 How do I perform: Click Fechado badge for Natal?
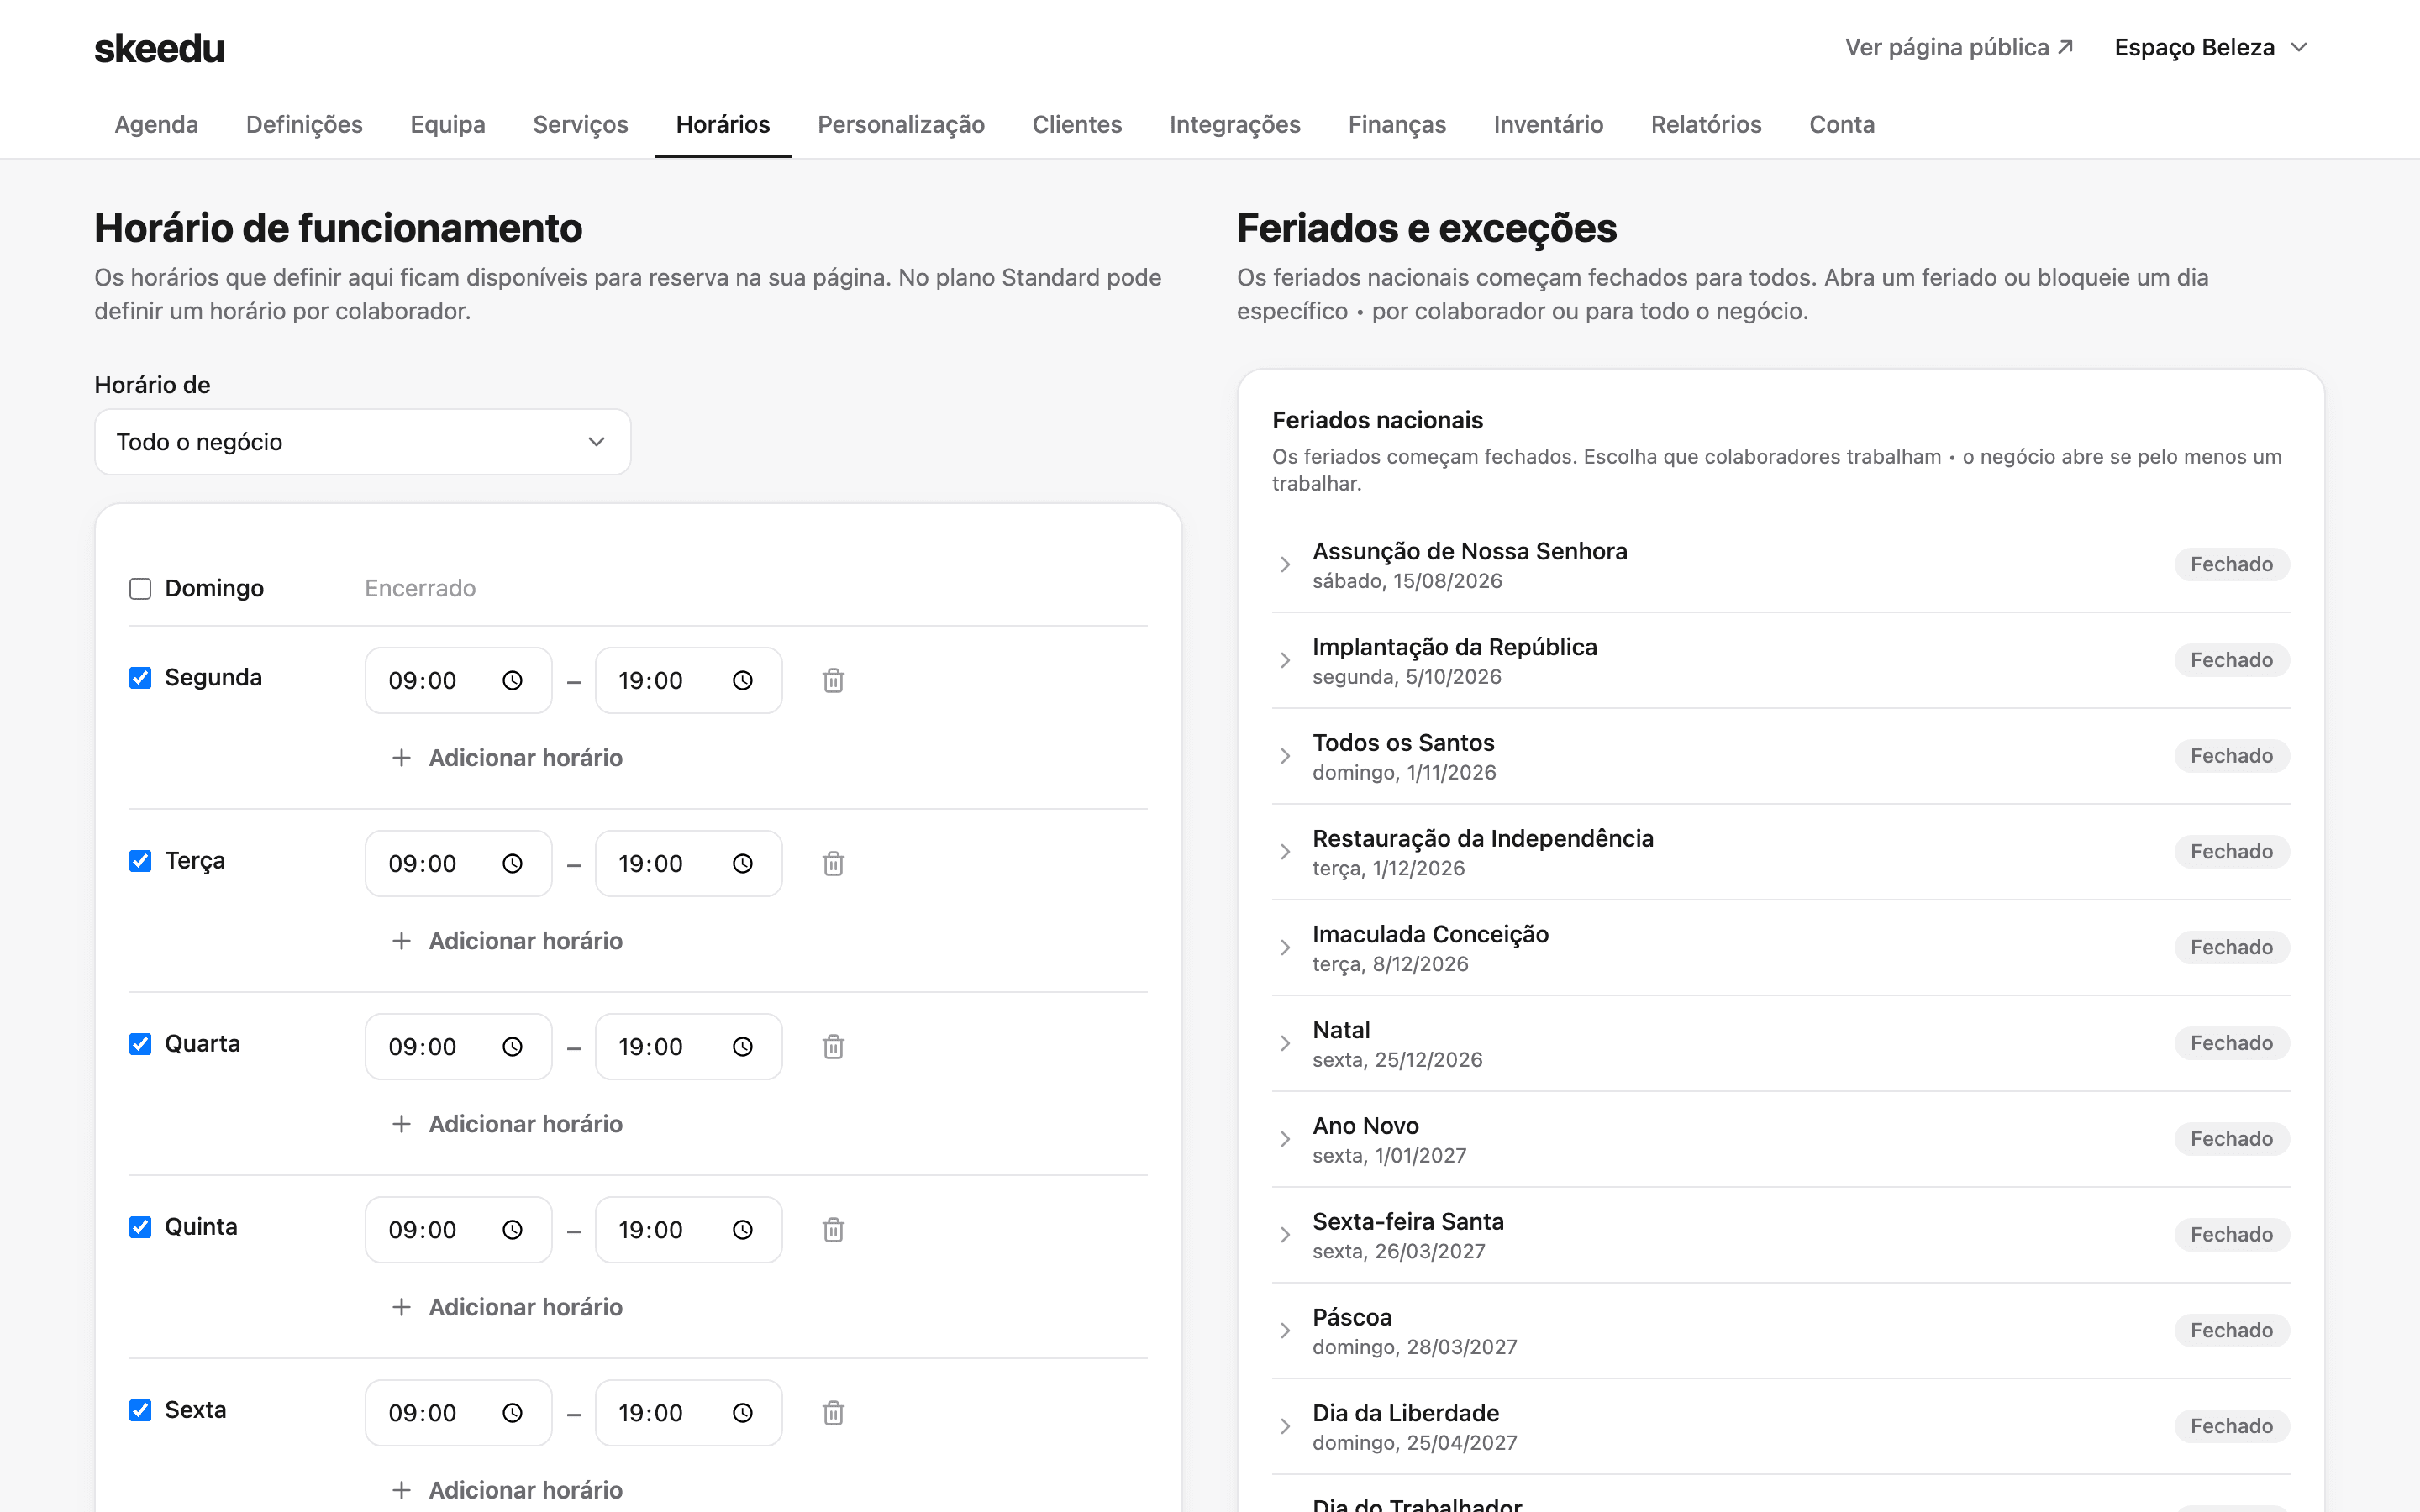[x=2231, y=1043]
